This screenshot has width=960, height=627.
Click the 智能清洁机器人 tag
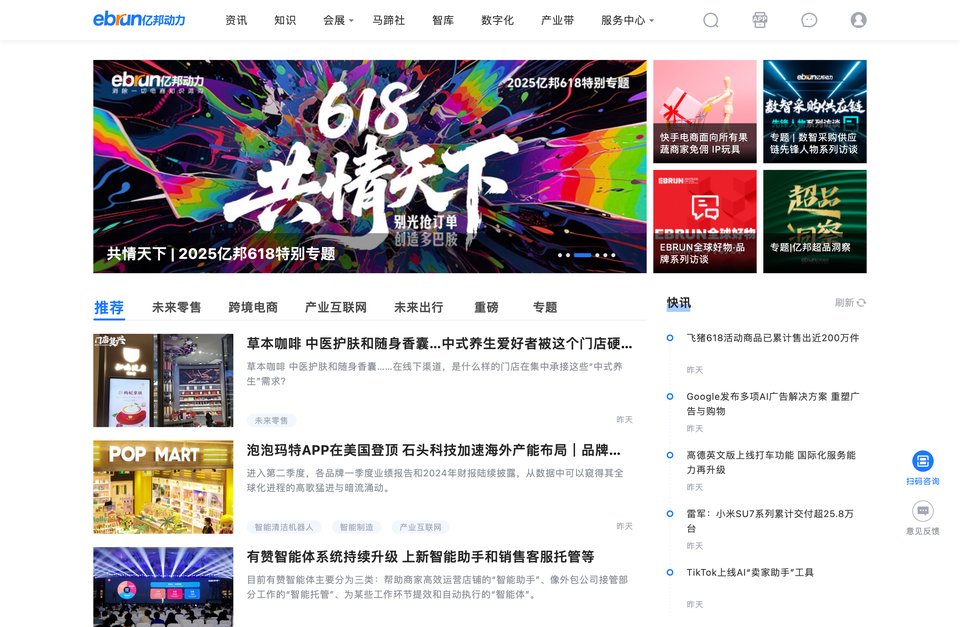tap(283, 527)
